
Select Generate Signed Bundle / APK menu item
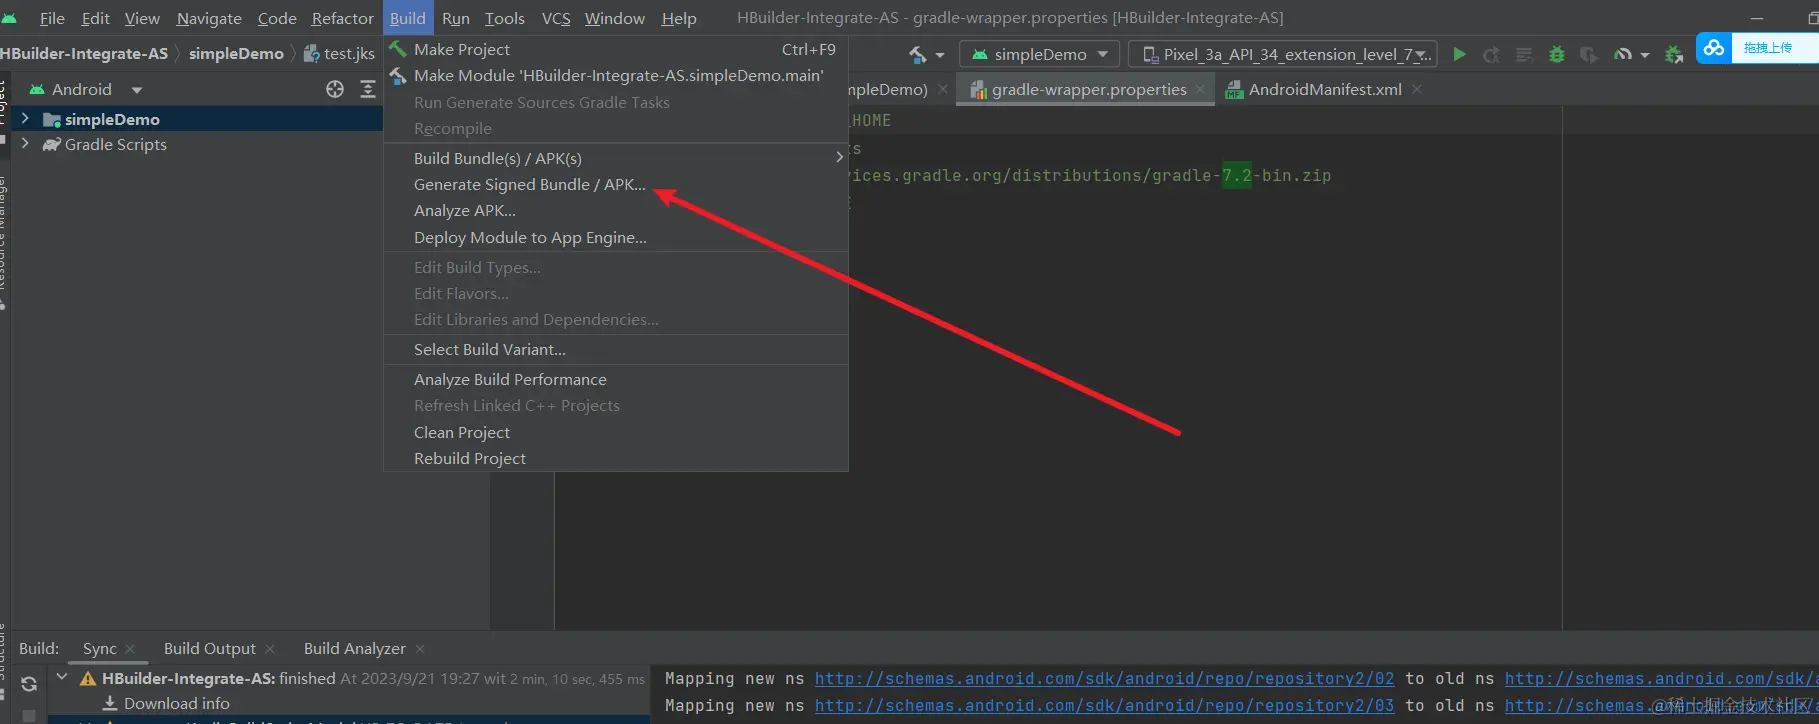click(x=529, y=185)
